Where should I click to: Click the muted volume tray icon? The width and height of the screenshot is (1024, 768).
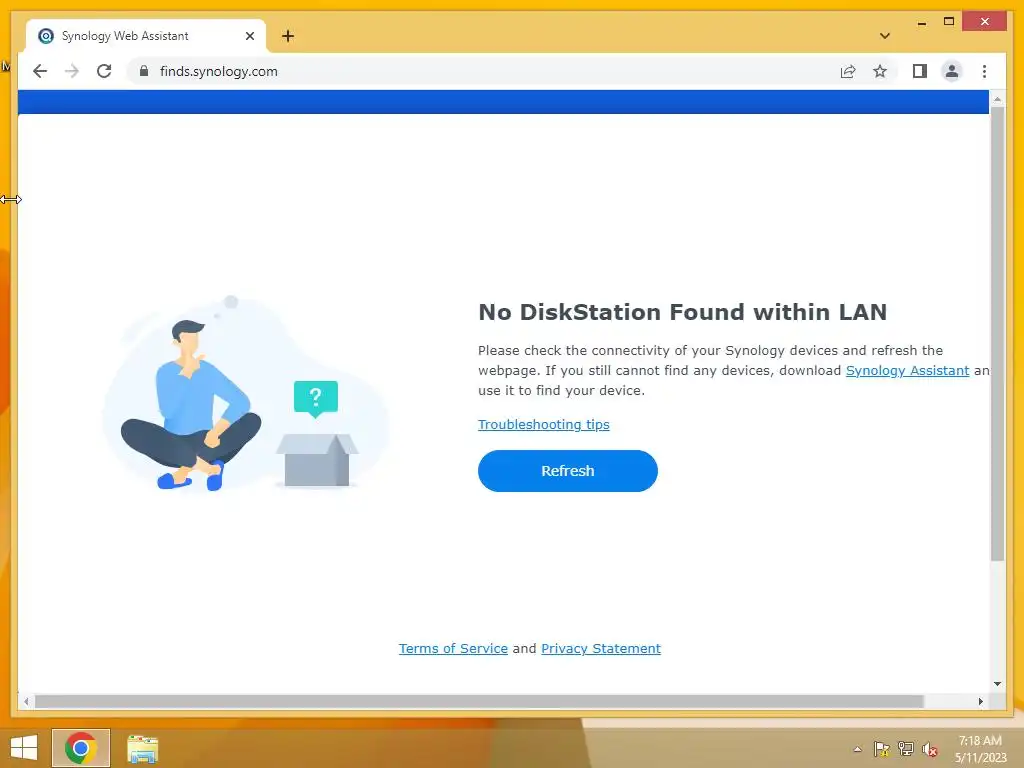tap(930, 749)
